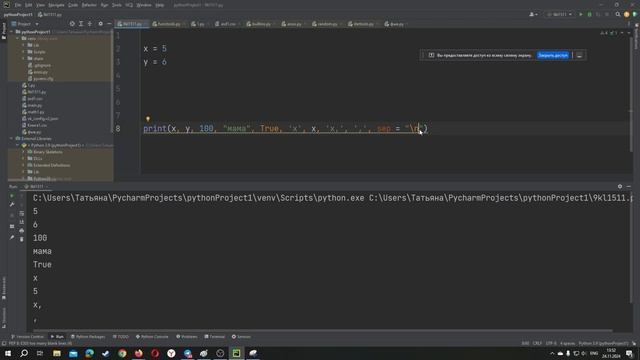The width and height of the screenshot is (640, 360).
Task: Click code line y = 6
Action: (x=155, y=62)
